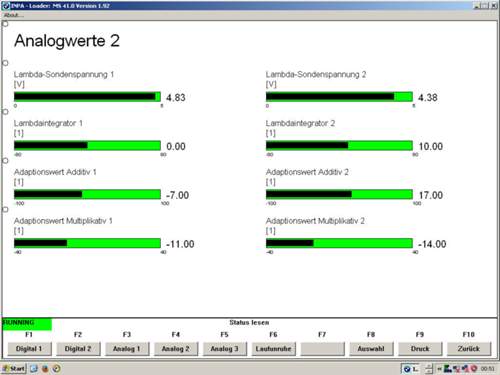Select the Analog 2 button
The height and width of the screenshot is (375, 500).
176,349
